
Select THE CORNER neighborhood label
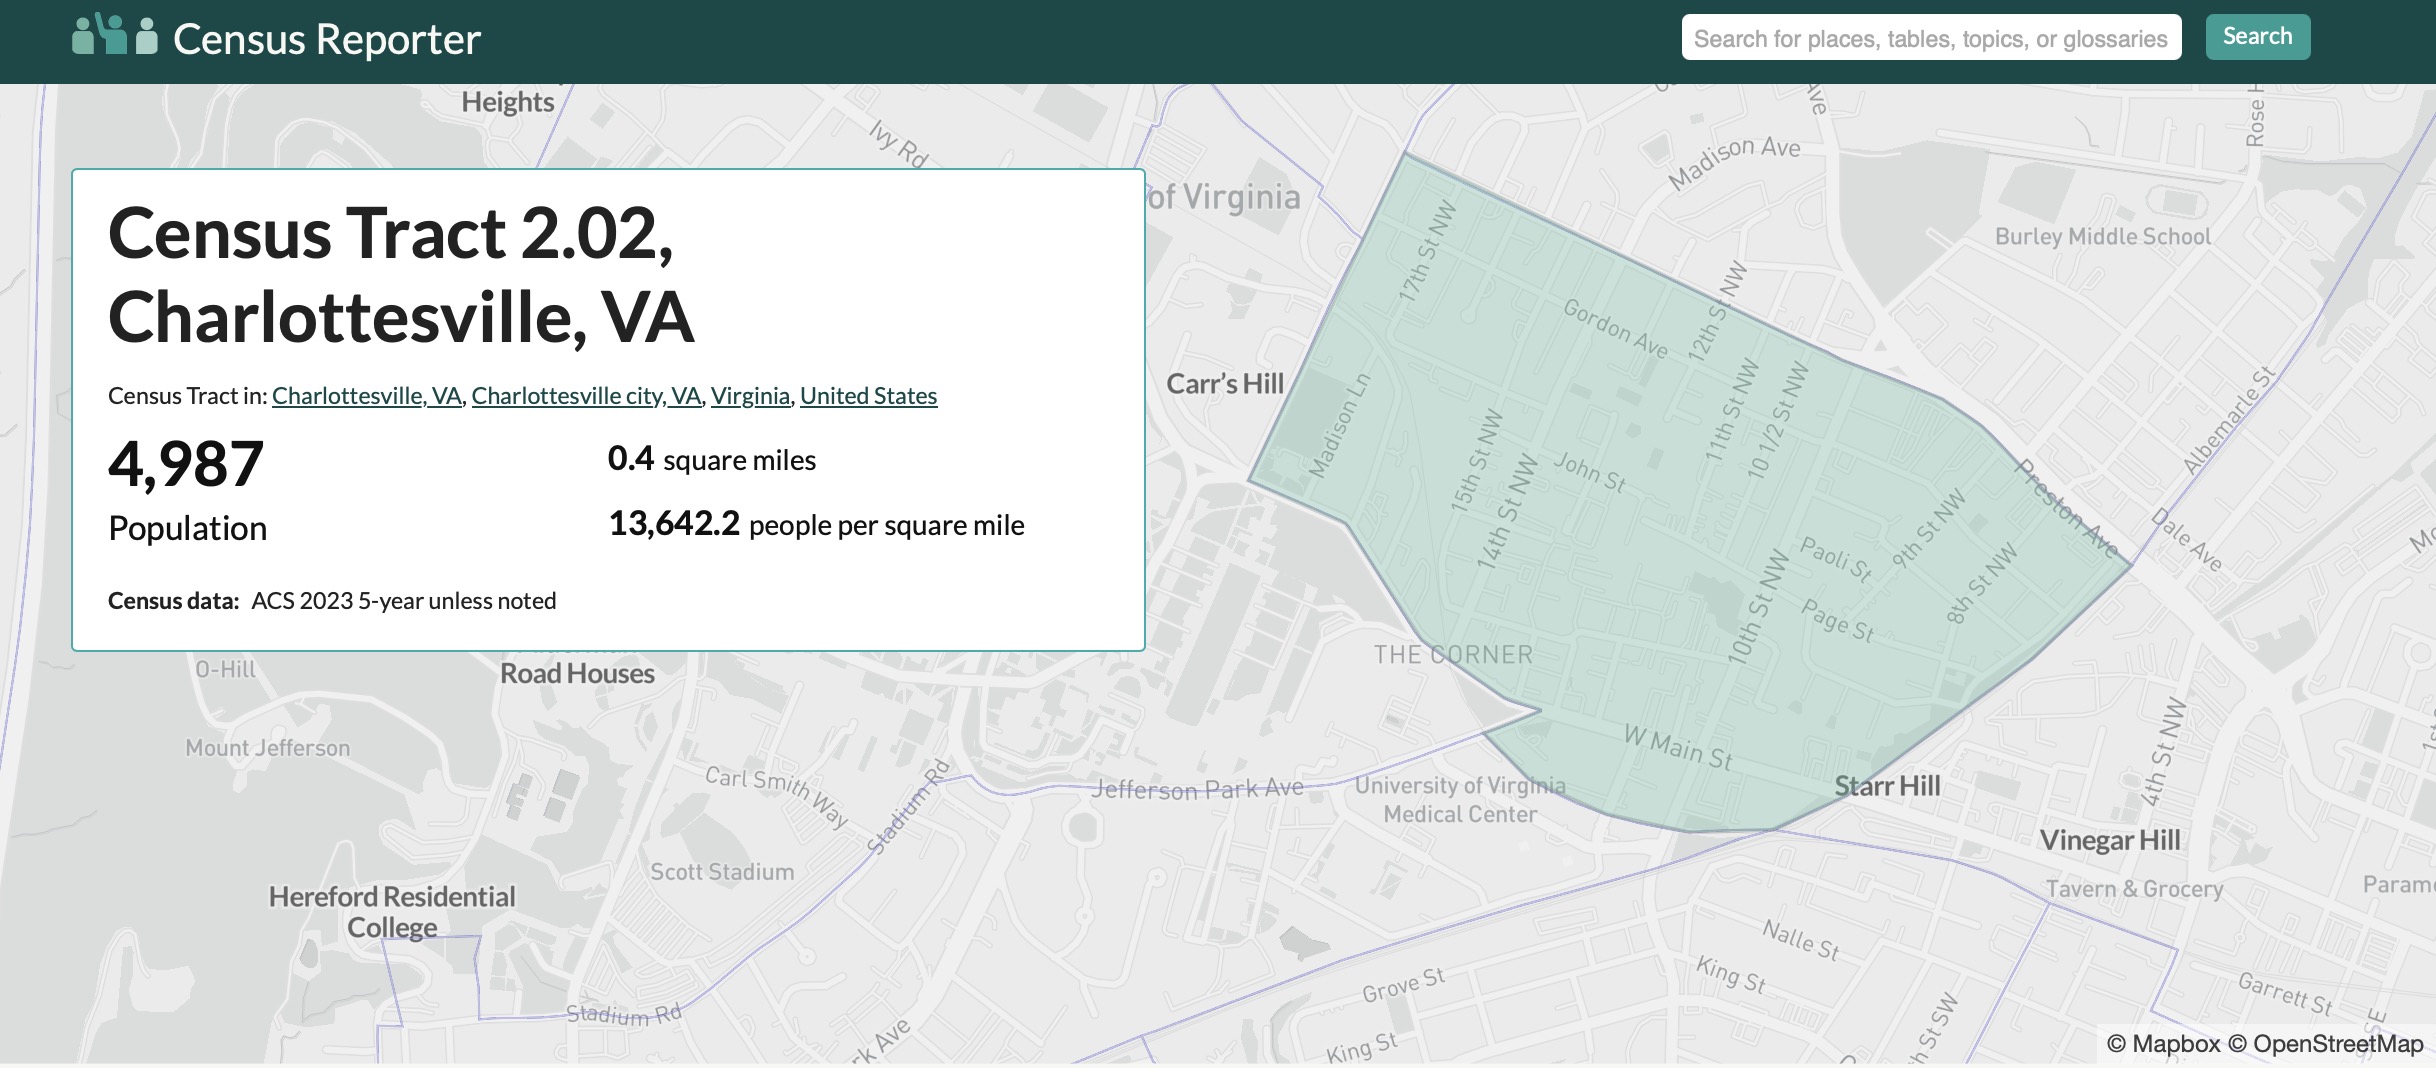point(1452,655)
